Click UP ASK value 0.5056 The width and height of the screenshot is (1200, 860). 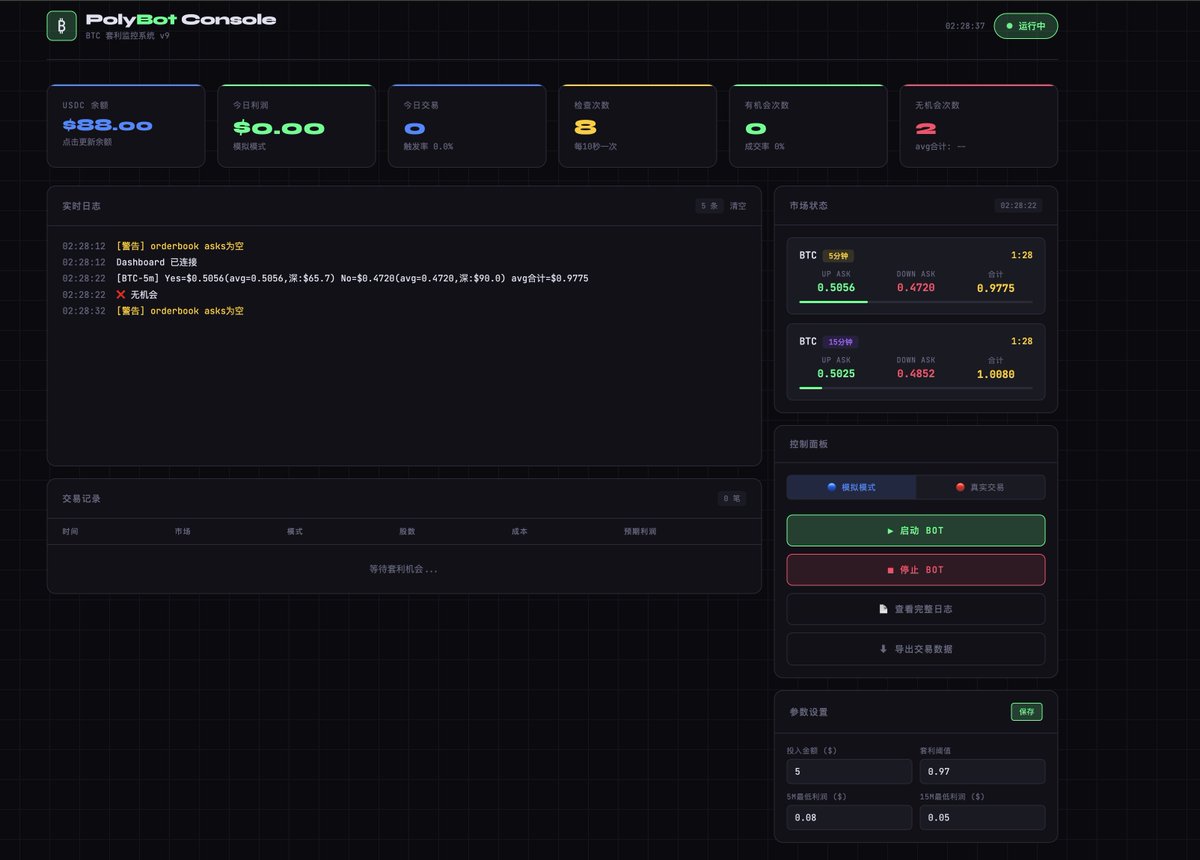pyautogui.click(x=836, y=288)
